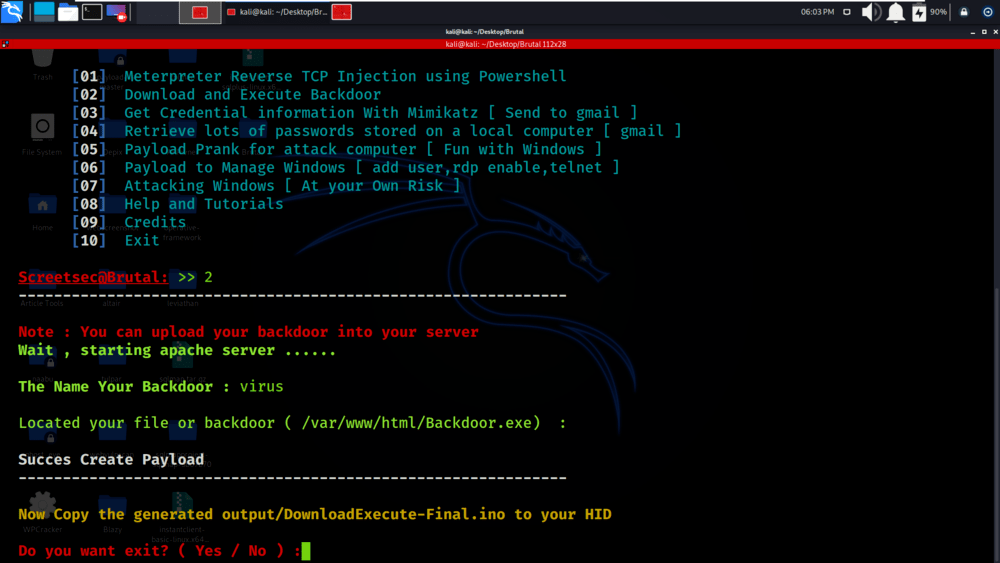Click the display tray icon beside clock
This screenshot has width=1000, height=563.
coord(847,12)
